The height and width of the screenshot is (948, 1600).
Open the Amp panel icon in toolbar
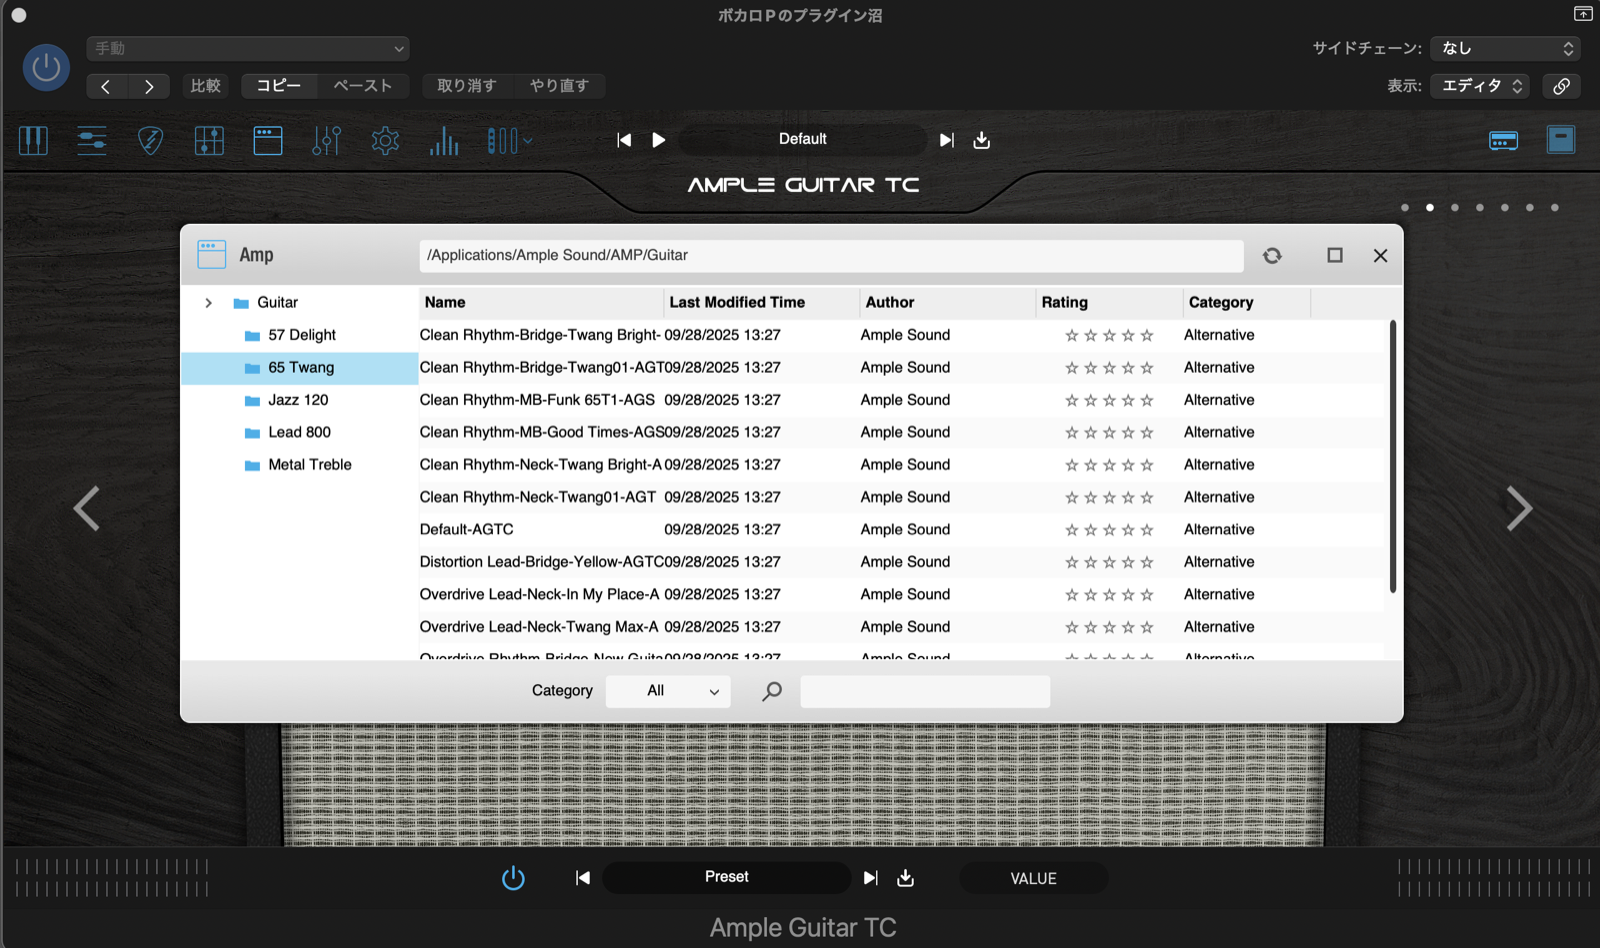coord(268,140)
